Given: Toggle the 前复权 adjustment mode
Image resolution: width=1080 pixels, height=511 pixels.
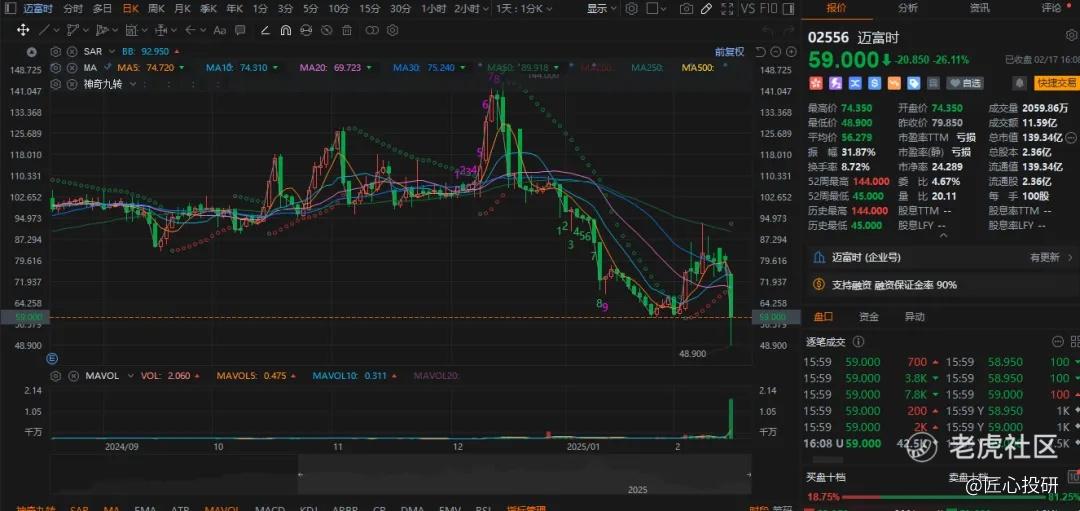Looking at the screenshot, I should (x=729, y=52).
